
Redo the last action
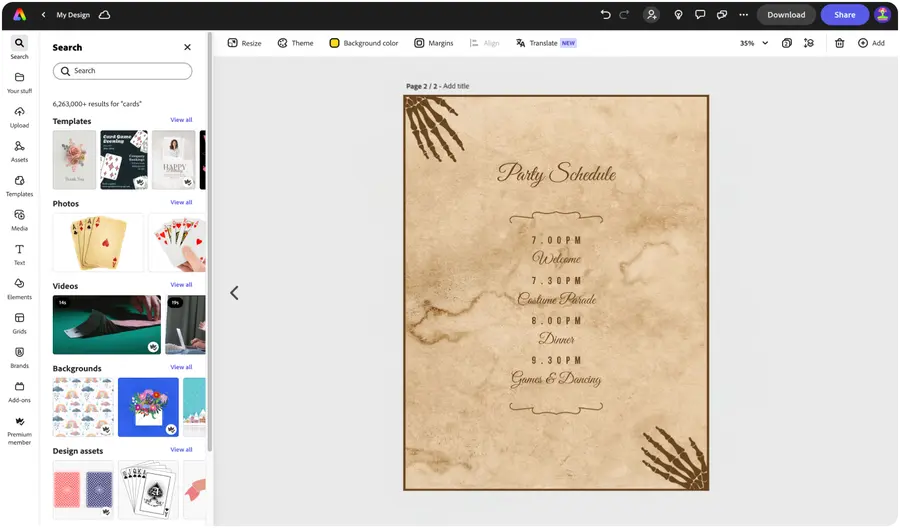(624, 15)
